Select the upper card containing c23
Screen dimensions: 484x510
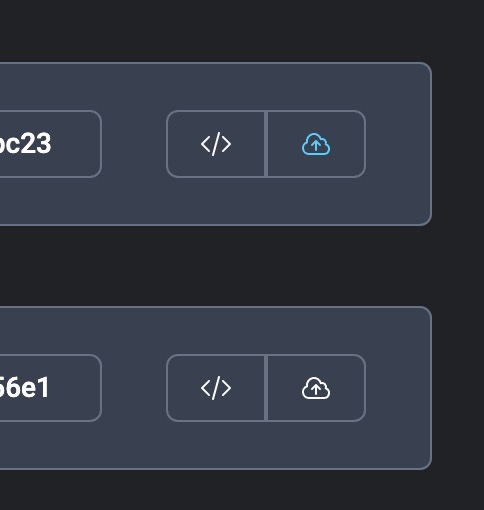216,144
